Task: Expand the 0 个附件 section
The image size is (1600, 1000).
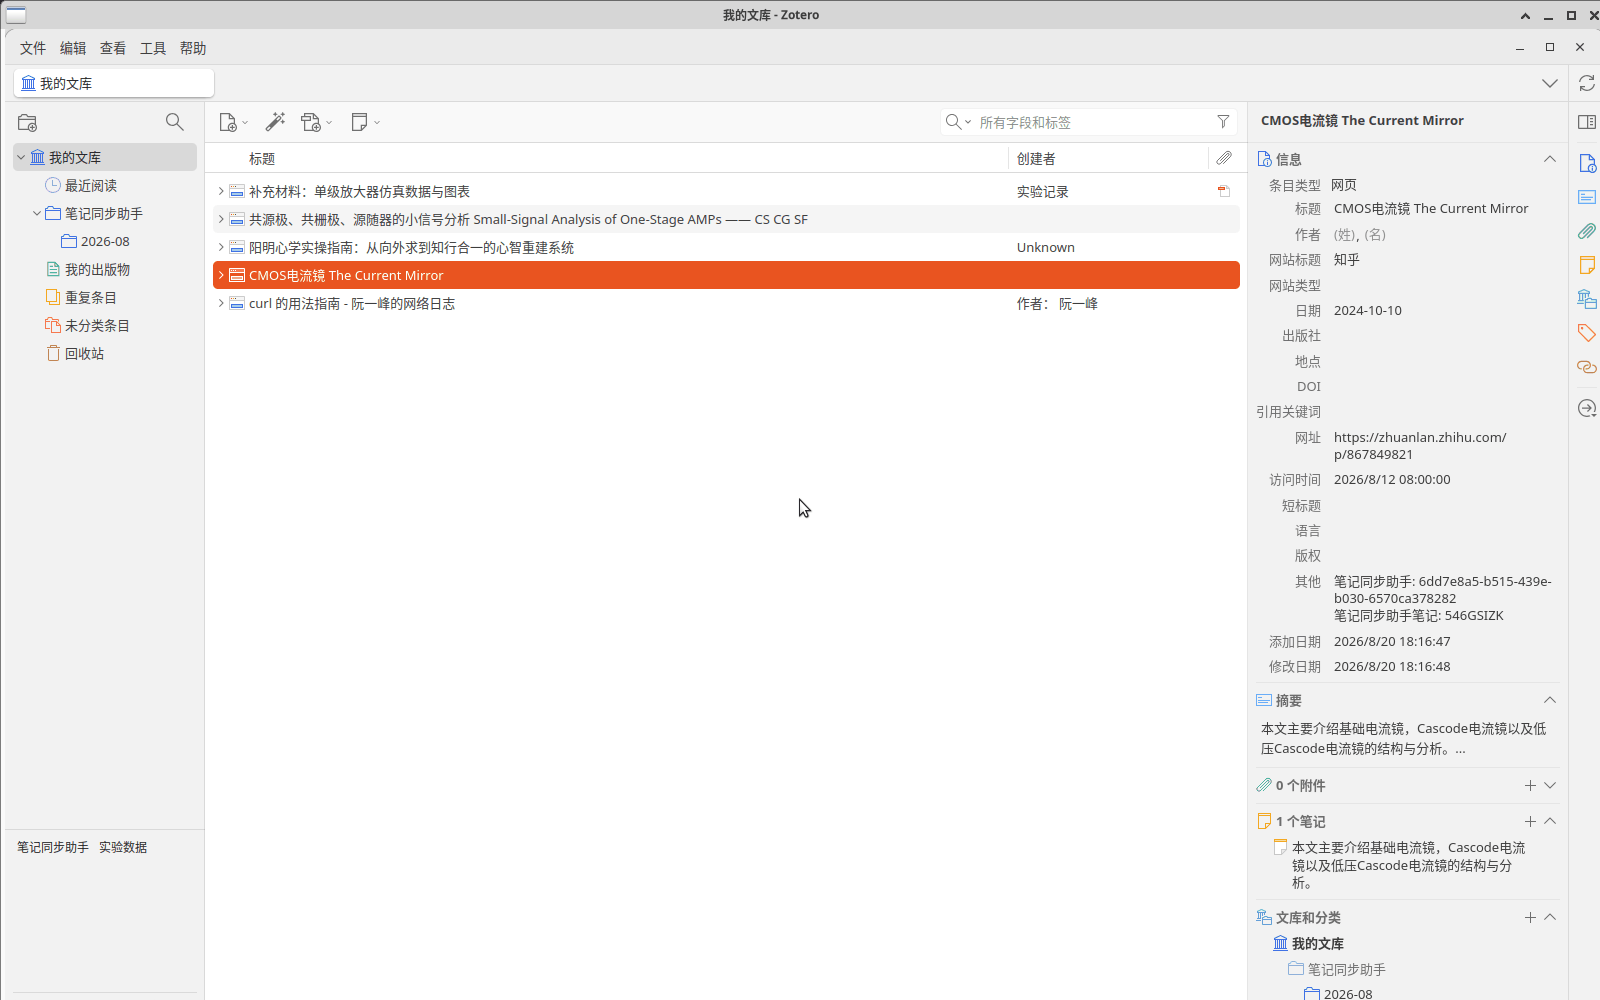Action: 1550,785
